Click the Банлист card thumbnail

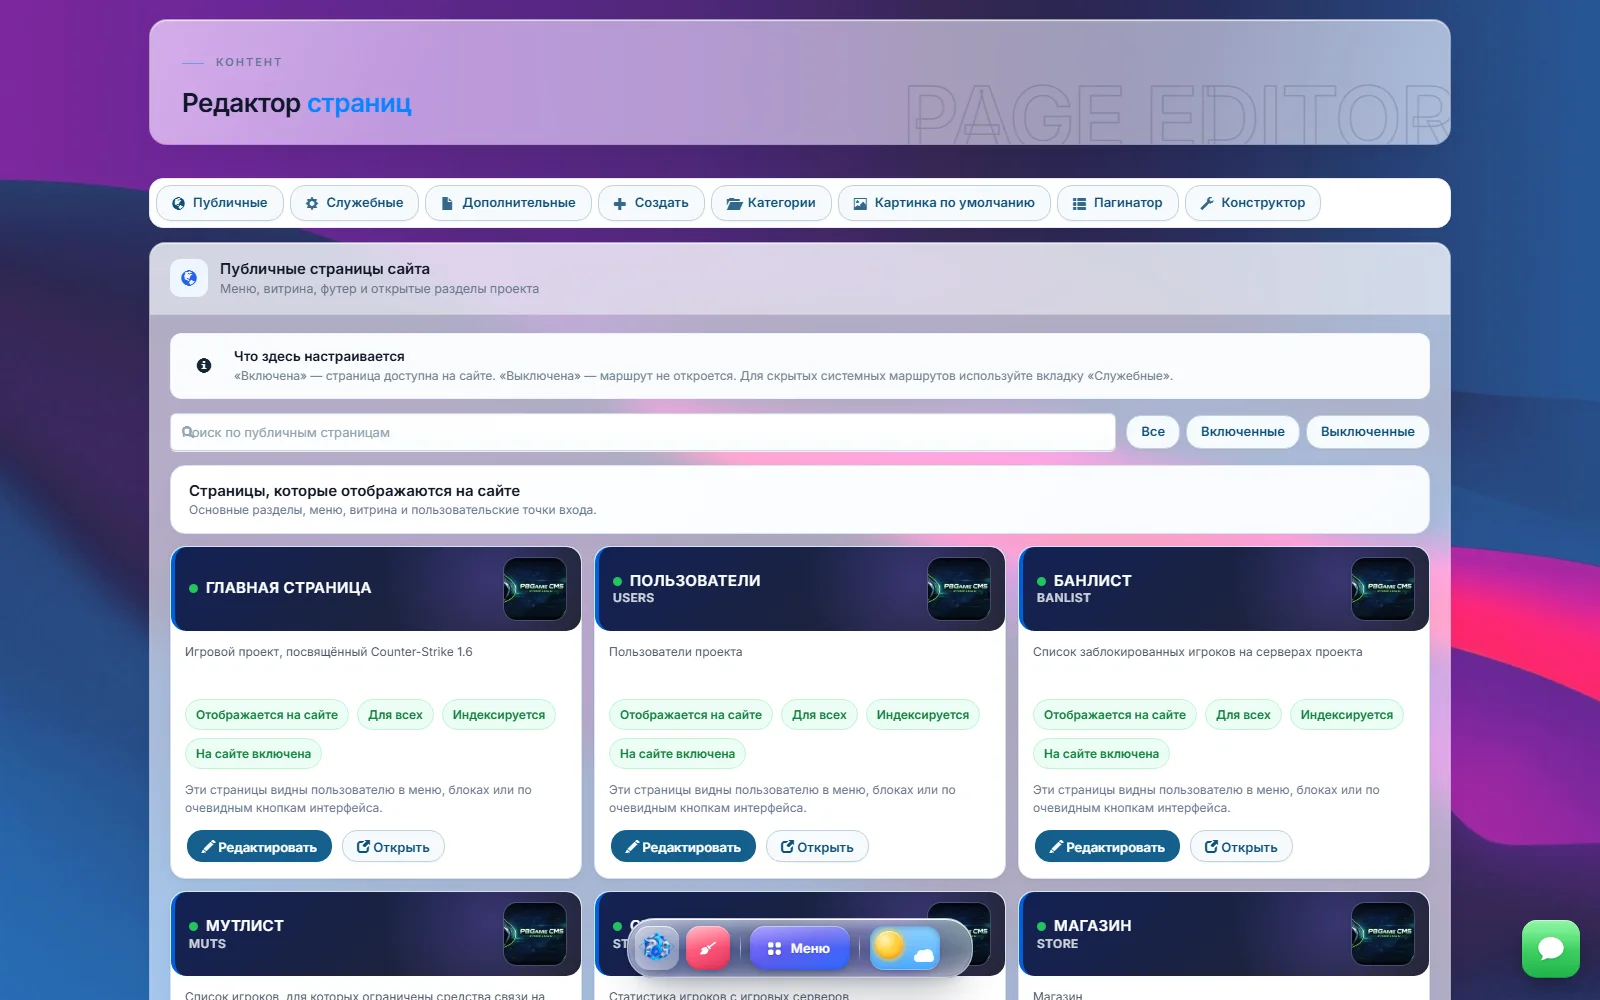point(1383,589)
